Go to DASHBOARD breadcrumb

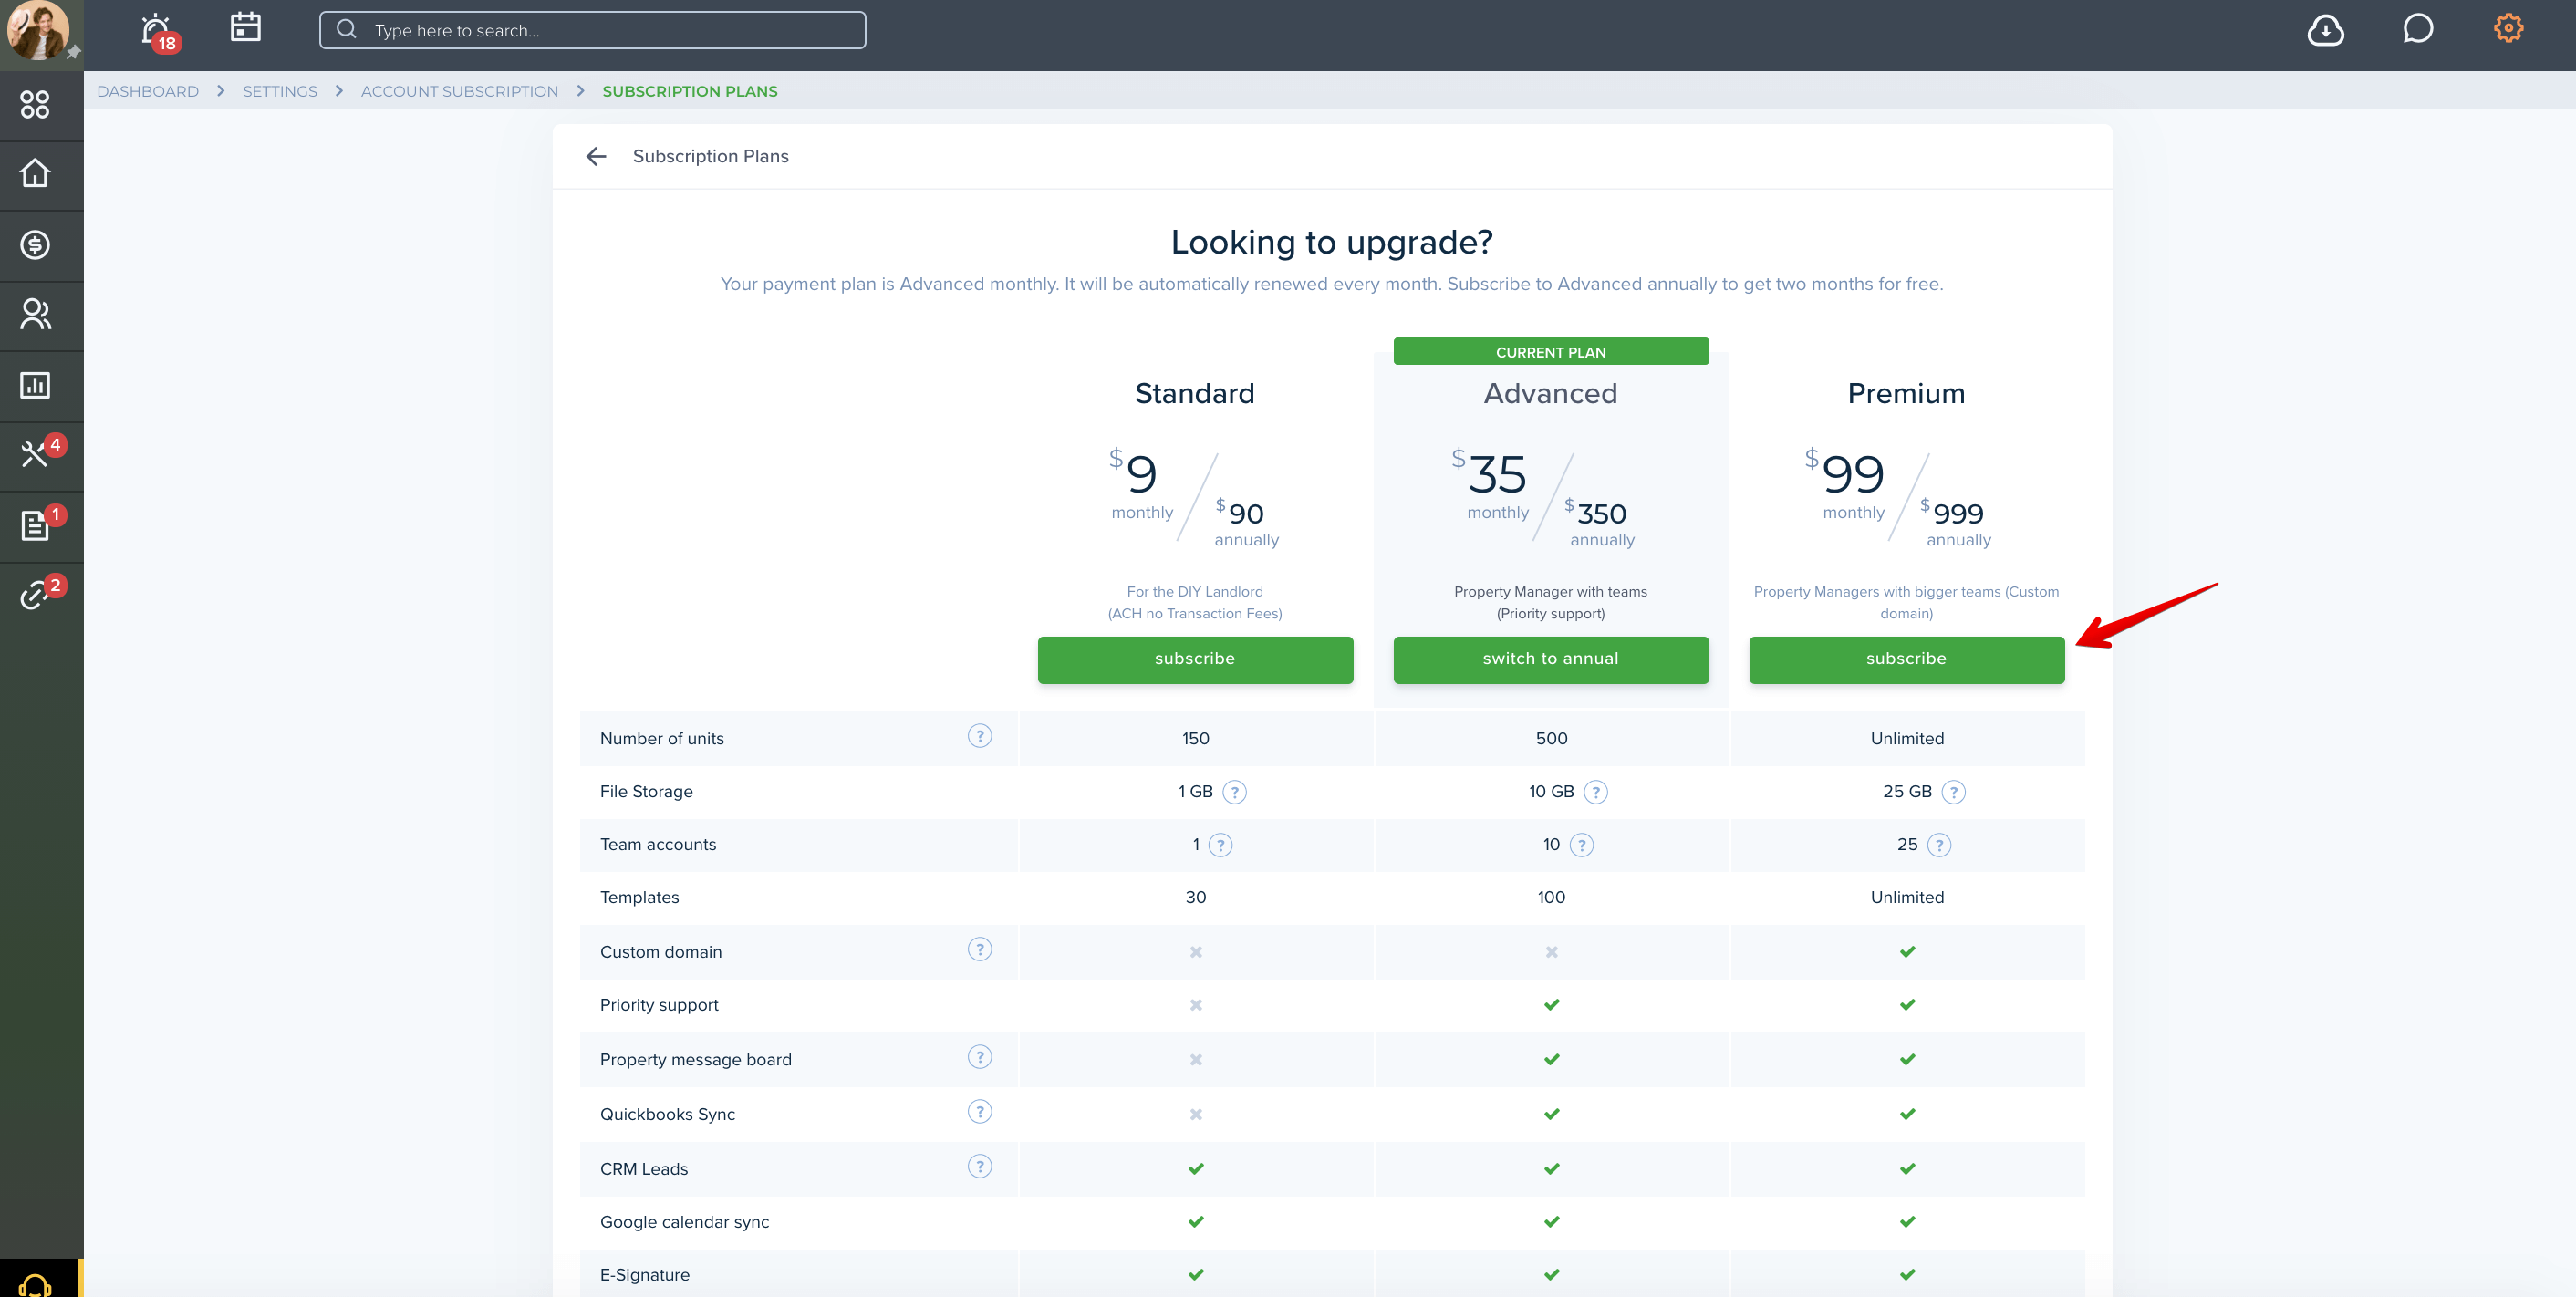point(148,91)
